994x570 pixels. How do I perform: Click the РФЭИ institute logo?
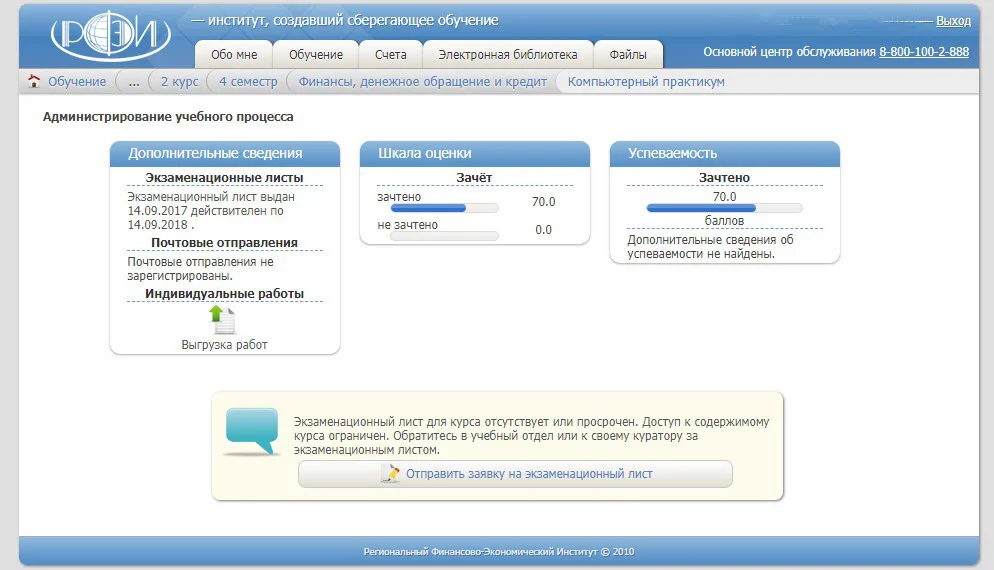click(x=111, y=36)
